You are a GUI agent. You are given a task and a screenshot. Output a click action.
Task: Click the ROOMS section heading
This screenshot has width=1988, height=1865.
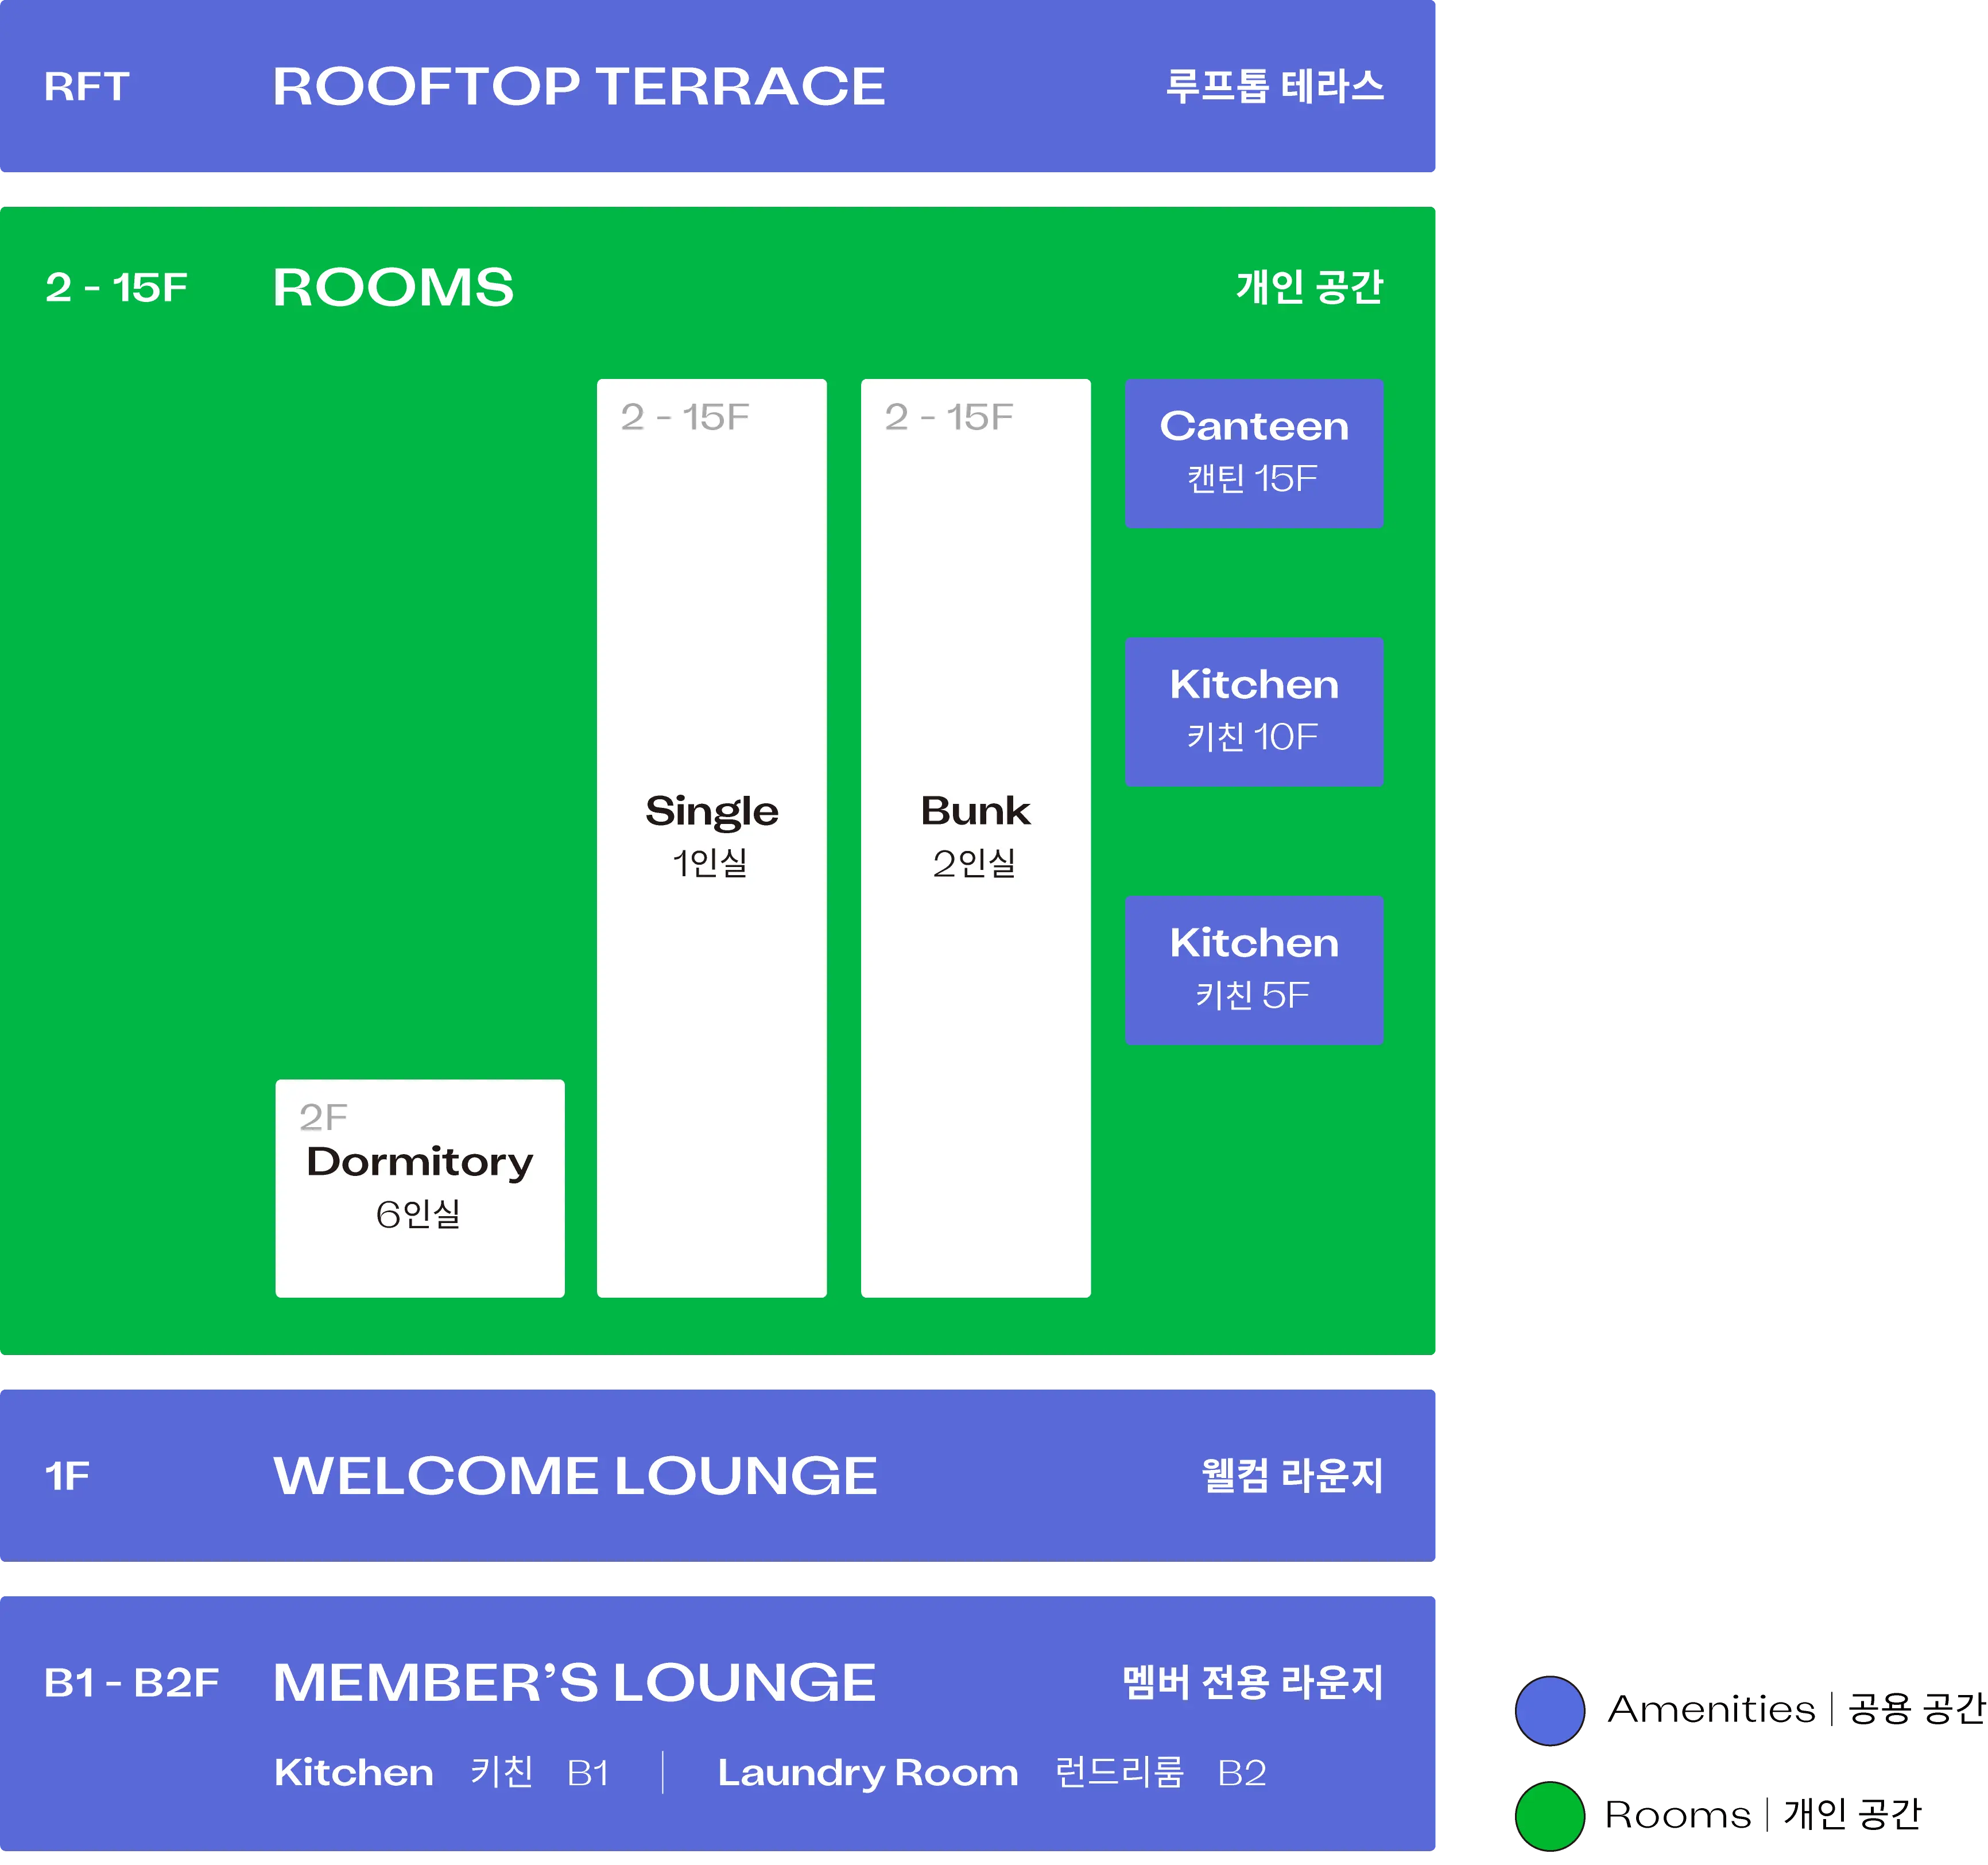pos(393,288)
